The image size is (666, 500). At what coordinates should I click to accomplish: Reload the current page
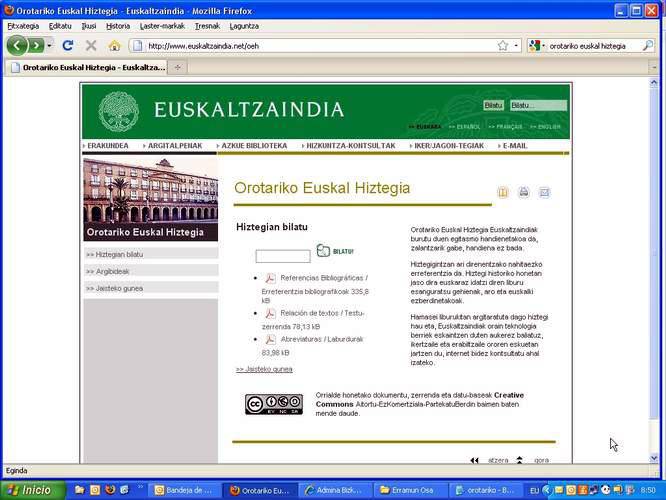click(68, 45)
